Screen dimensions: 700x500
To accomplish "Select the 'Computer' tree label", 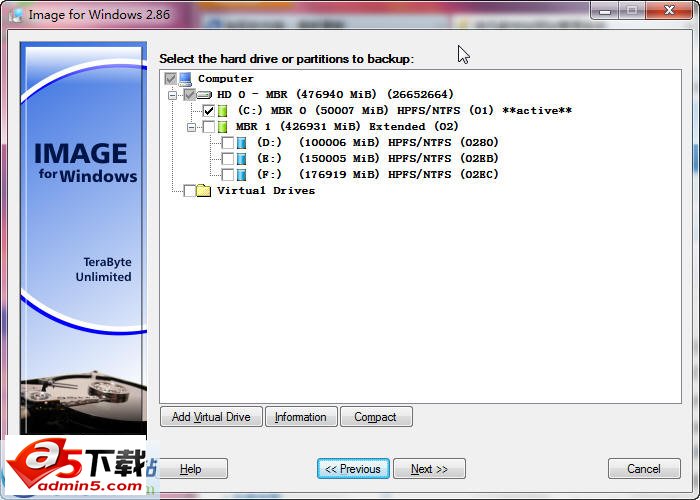I will tap(226, 79).
